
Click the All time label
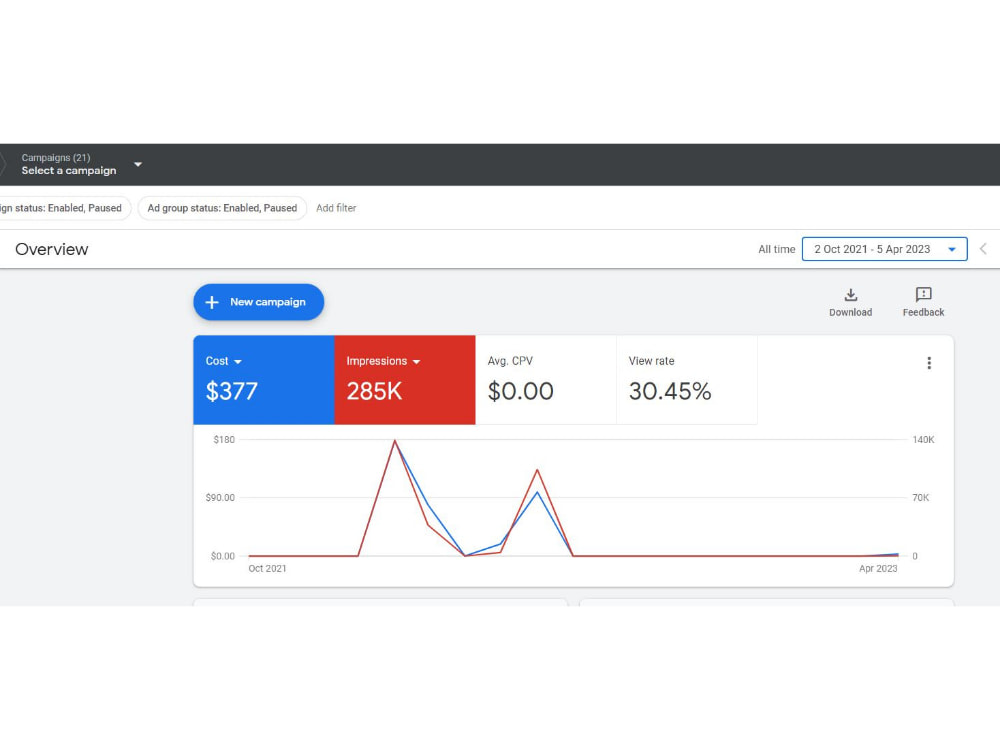click(x=776, y=249)
